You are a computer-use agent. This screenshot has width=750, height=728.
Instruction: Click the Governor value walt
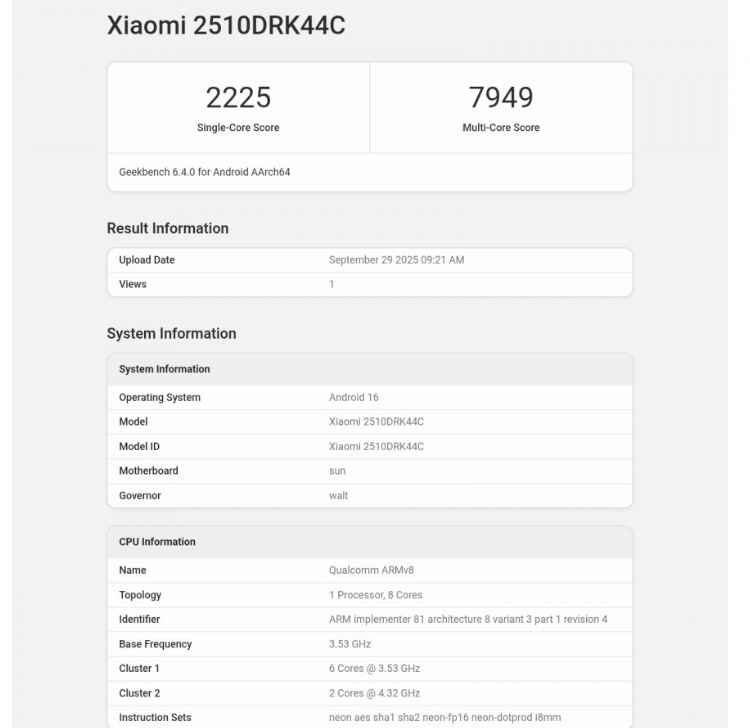[338, 496]
